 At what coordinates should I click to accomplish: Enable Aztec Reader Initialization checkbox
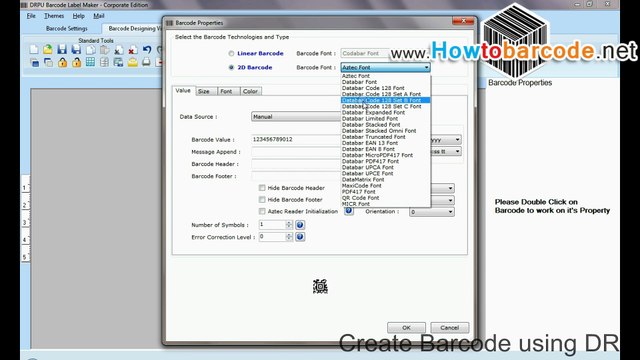262,211
